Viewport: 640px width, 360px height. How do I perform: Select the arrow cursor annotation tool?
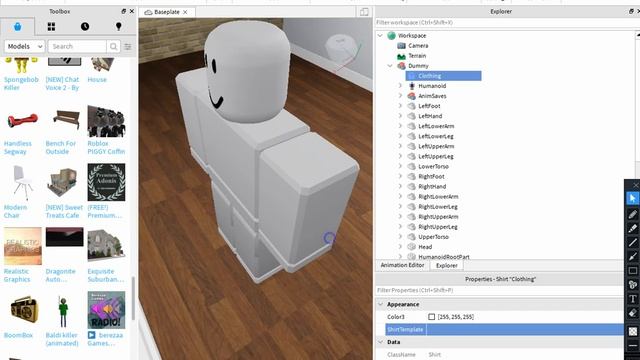point(633,198)
